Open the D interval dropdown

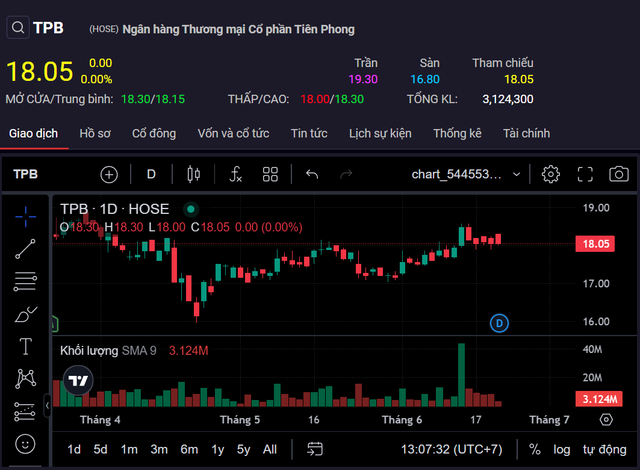click(151, 174)
